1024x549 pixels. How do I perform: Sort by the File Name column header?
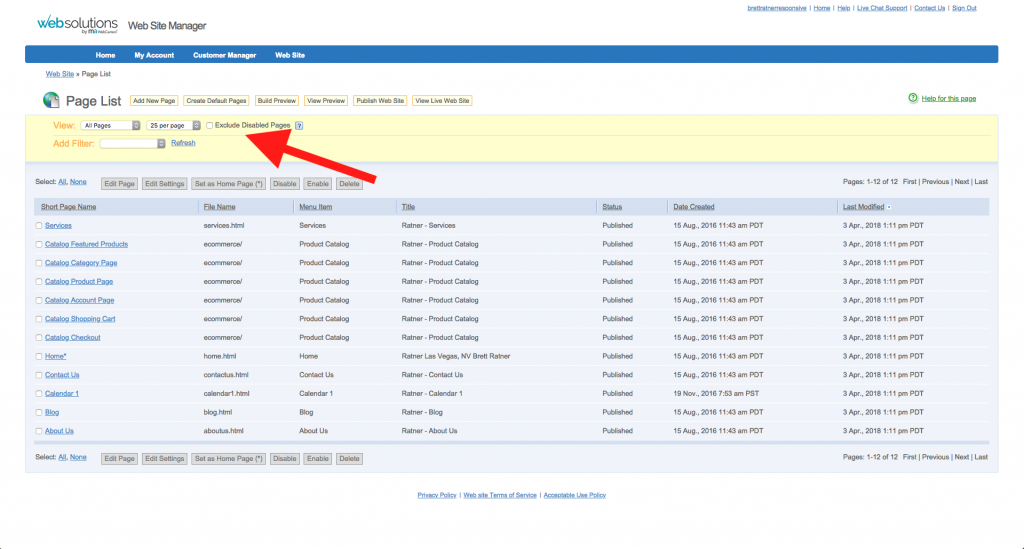(219, 207)
